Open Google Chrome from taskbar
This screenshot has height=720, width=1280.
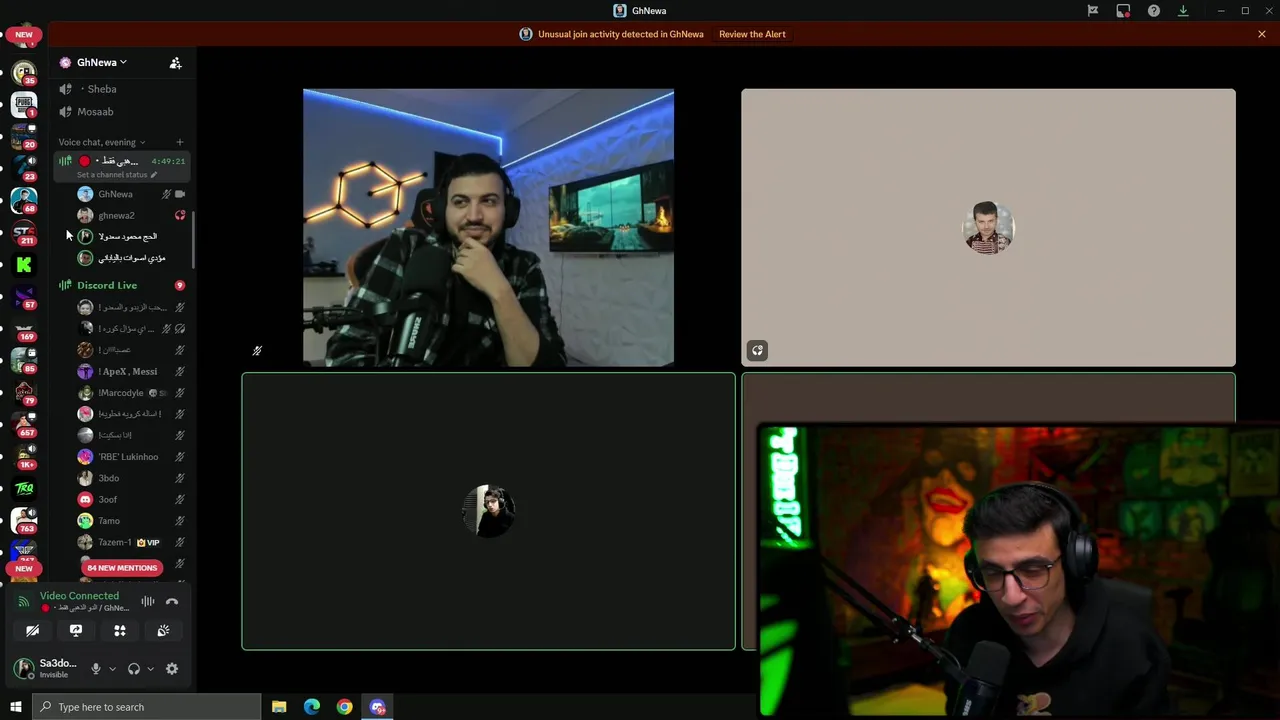pyautogui.click(x=344, y=707)
